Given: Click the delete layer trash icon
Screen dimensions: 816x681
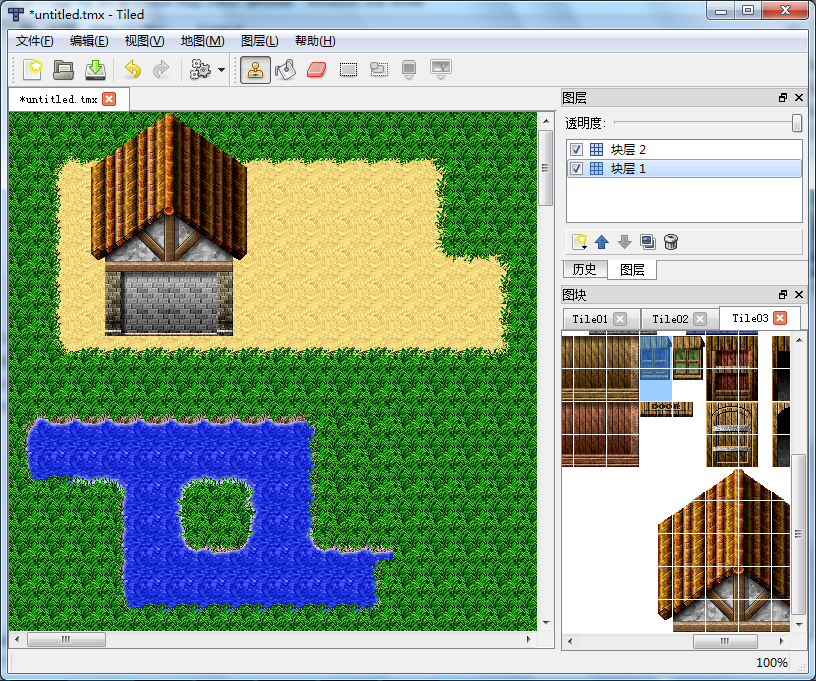Looking at the screenshot, I should [x=671, y=242].
